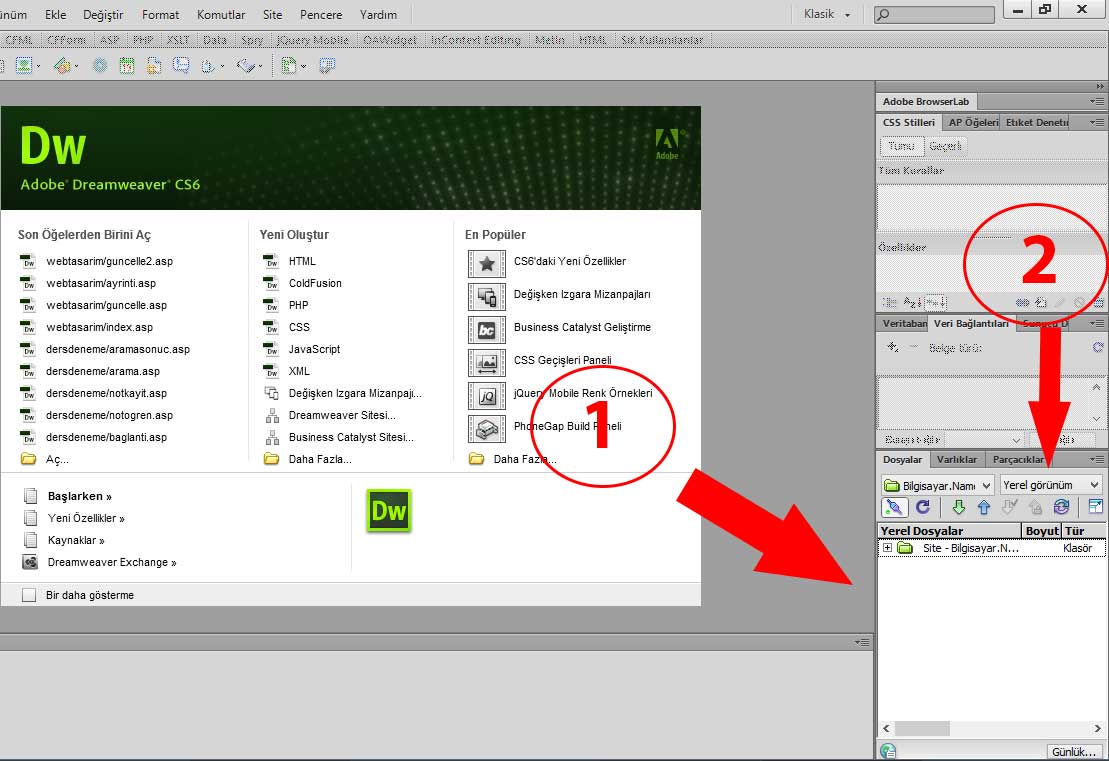
Task: Click the connect to remote server icon
Action: tap(894, 506)
